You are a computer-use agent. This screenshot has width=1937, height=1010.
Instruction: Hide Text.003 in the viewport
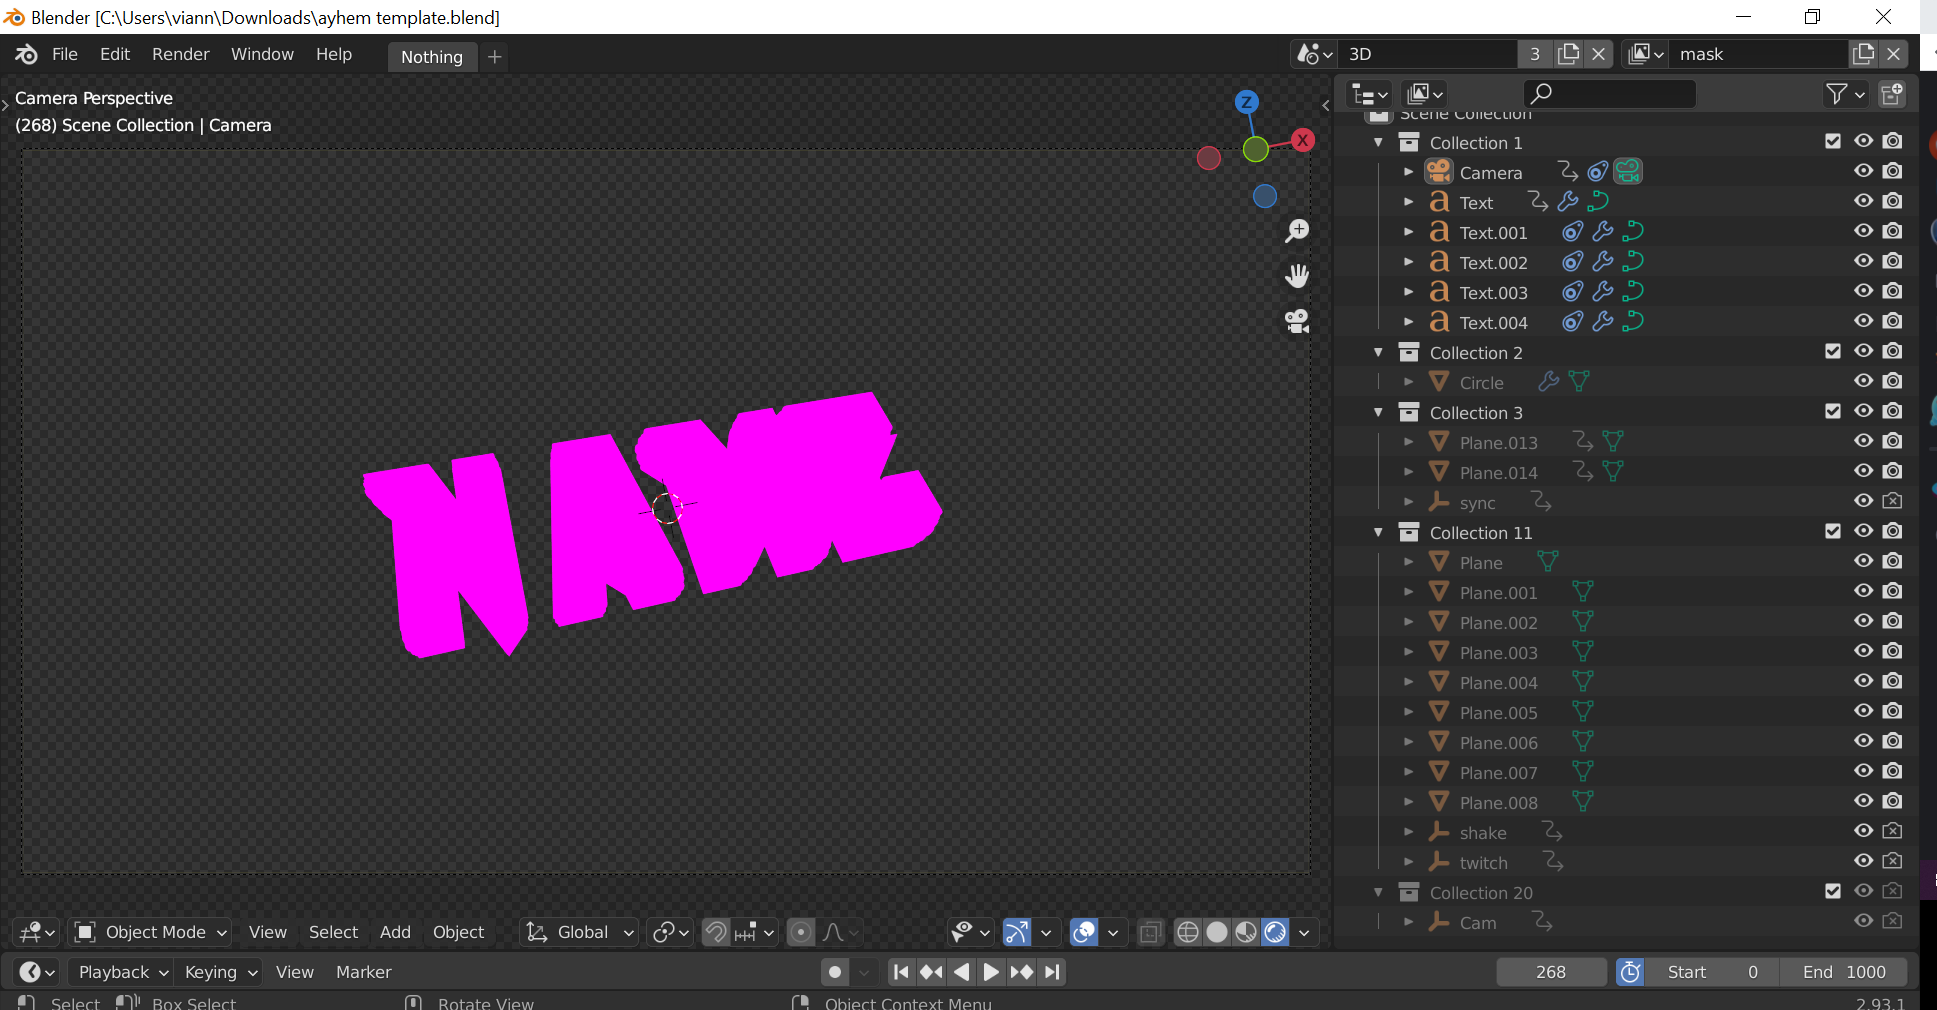[x=1863, y=291]
